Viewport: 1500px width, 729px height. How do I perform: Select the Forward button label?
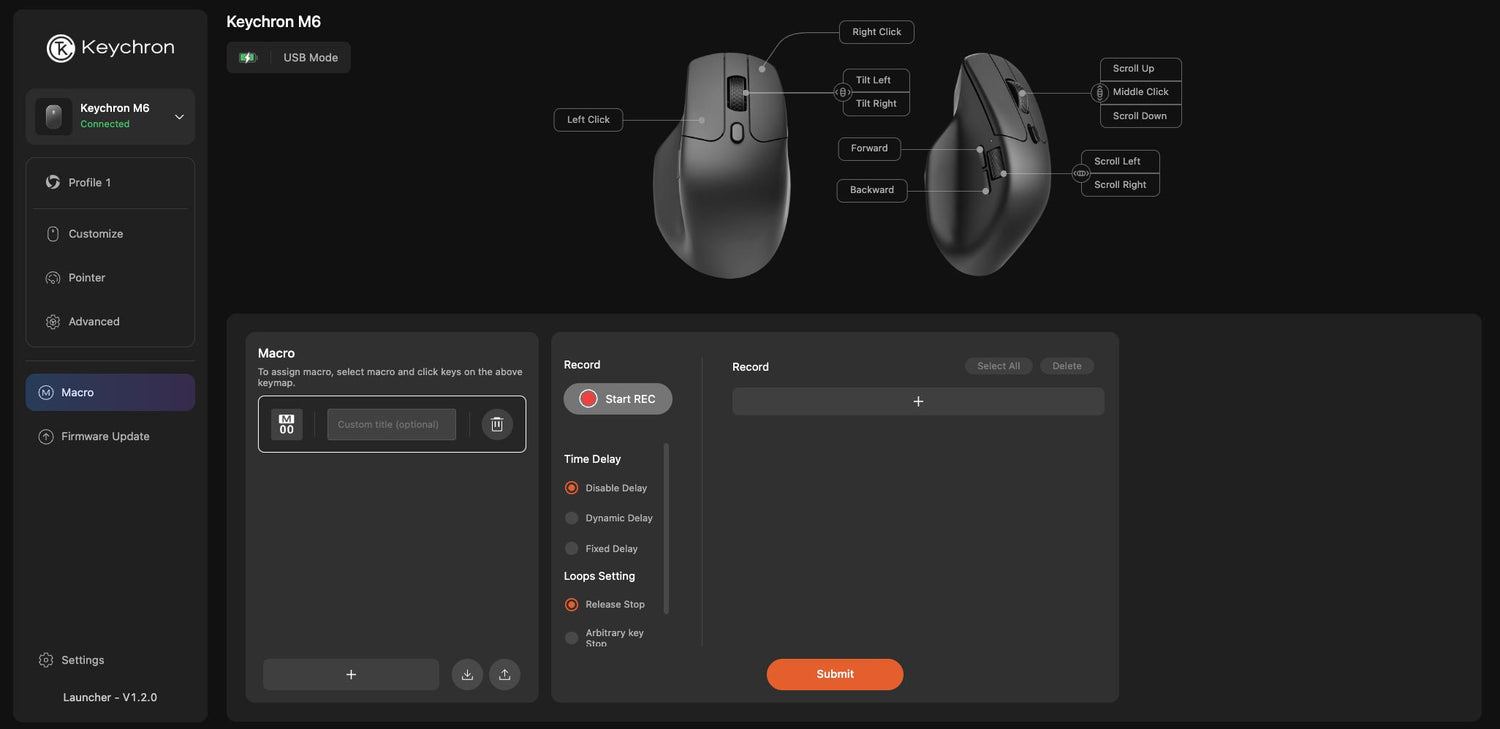click(x=870, y=149)
